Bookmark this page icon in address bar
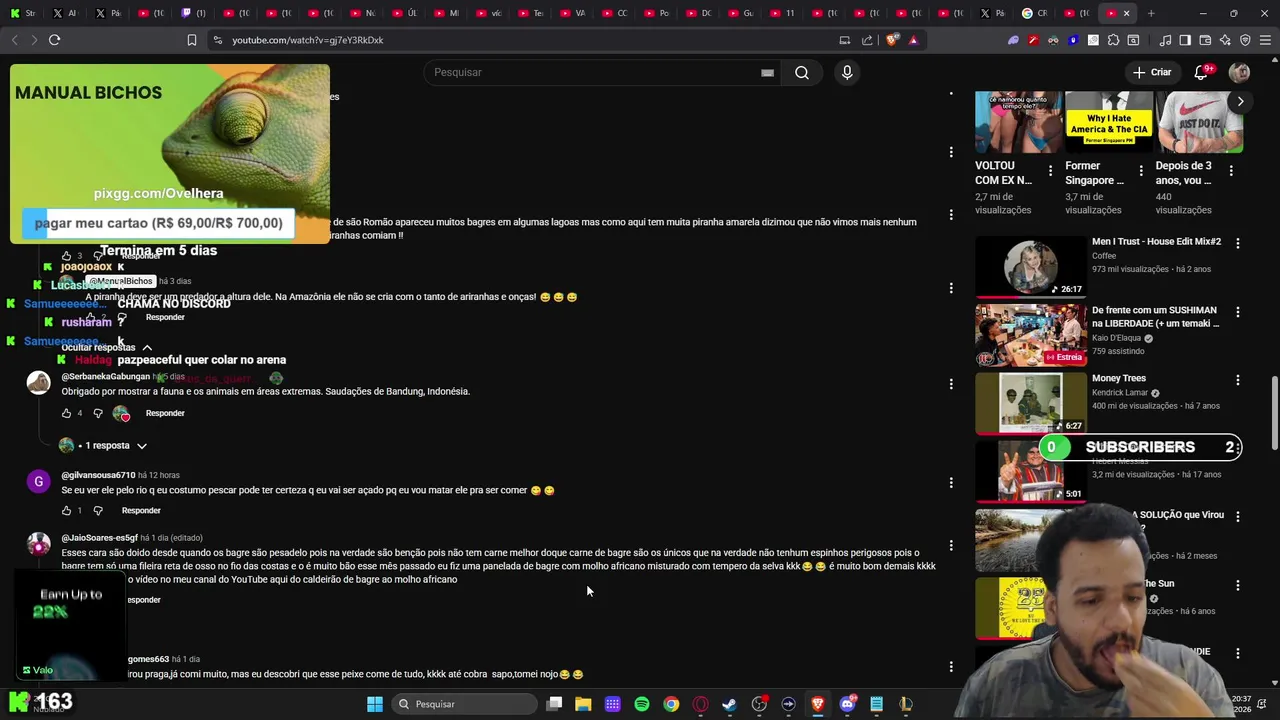 pyautogui.click(x=192, y=40)
